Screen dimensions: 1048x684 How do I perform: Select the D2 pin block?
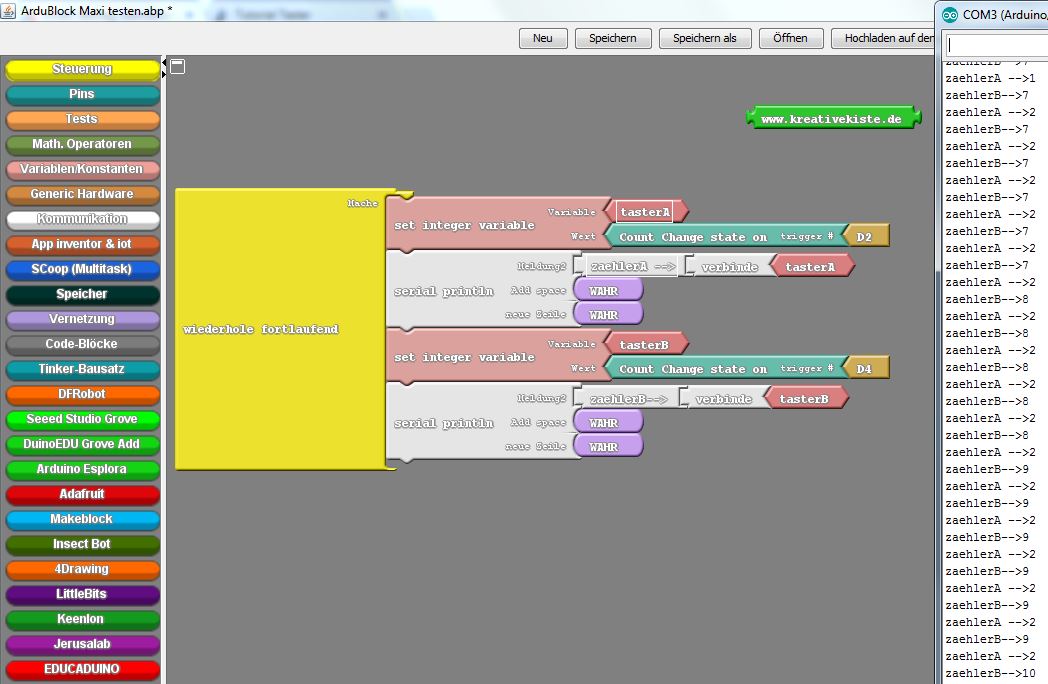coord(865,237)
